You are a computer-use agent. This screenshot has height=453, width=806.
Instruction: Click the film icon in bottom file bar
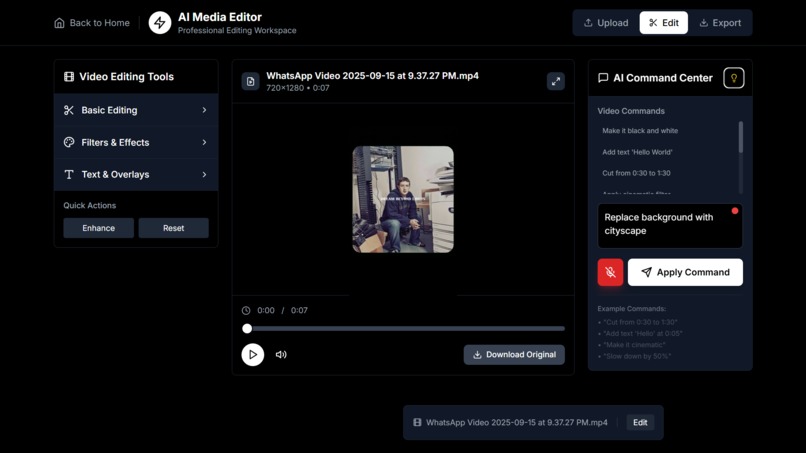(417, 423)
